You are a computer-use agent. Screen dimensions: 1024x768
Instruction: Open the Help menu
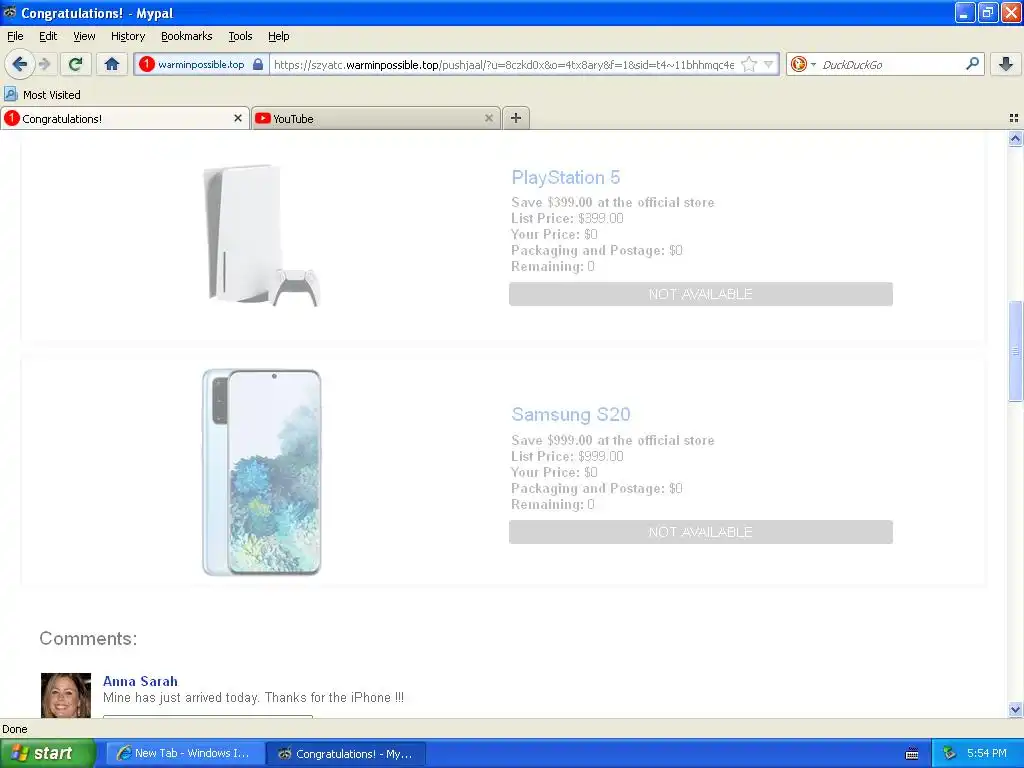coord(279,36)
